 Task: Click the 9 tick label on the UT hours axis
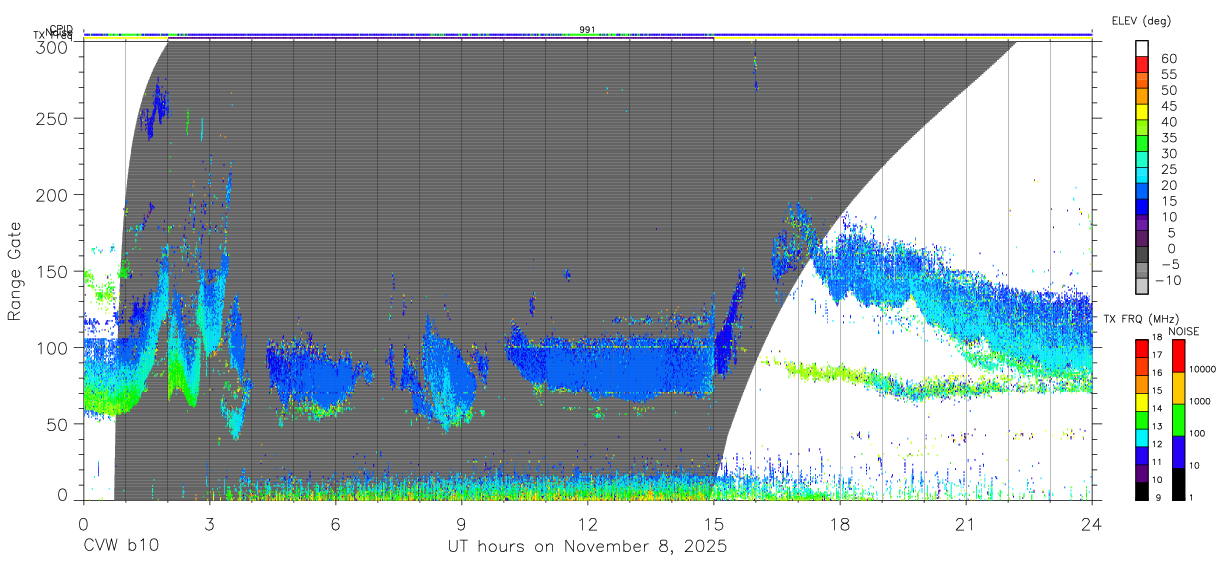point(461,523)
